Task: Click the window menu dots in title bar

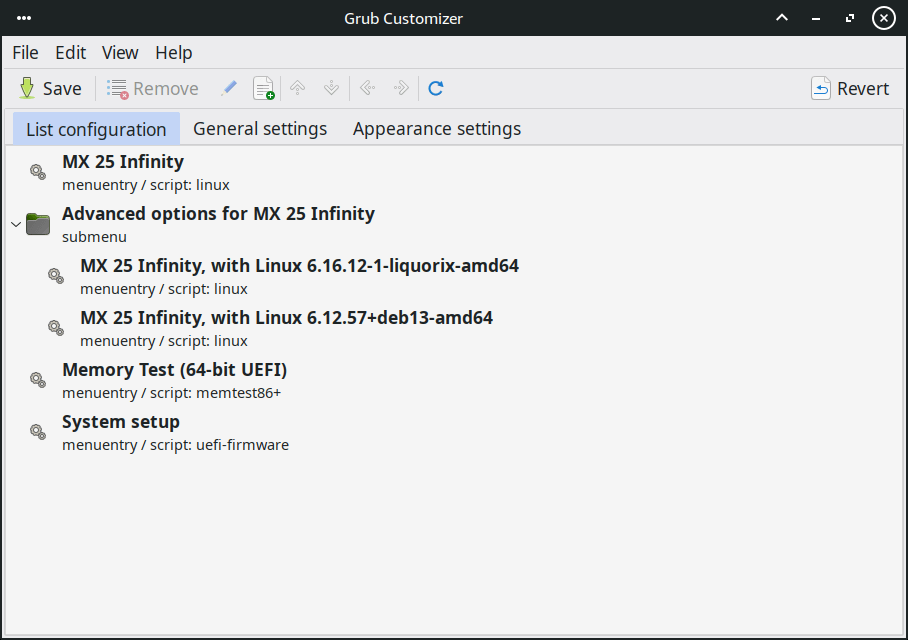Action: coord(25,18)
